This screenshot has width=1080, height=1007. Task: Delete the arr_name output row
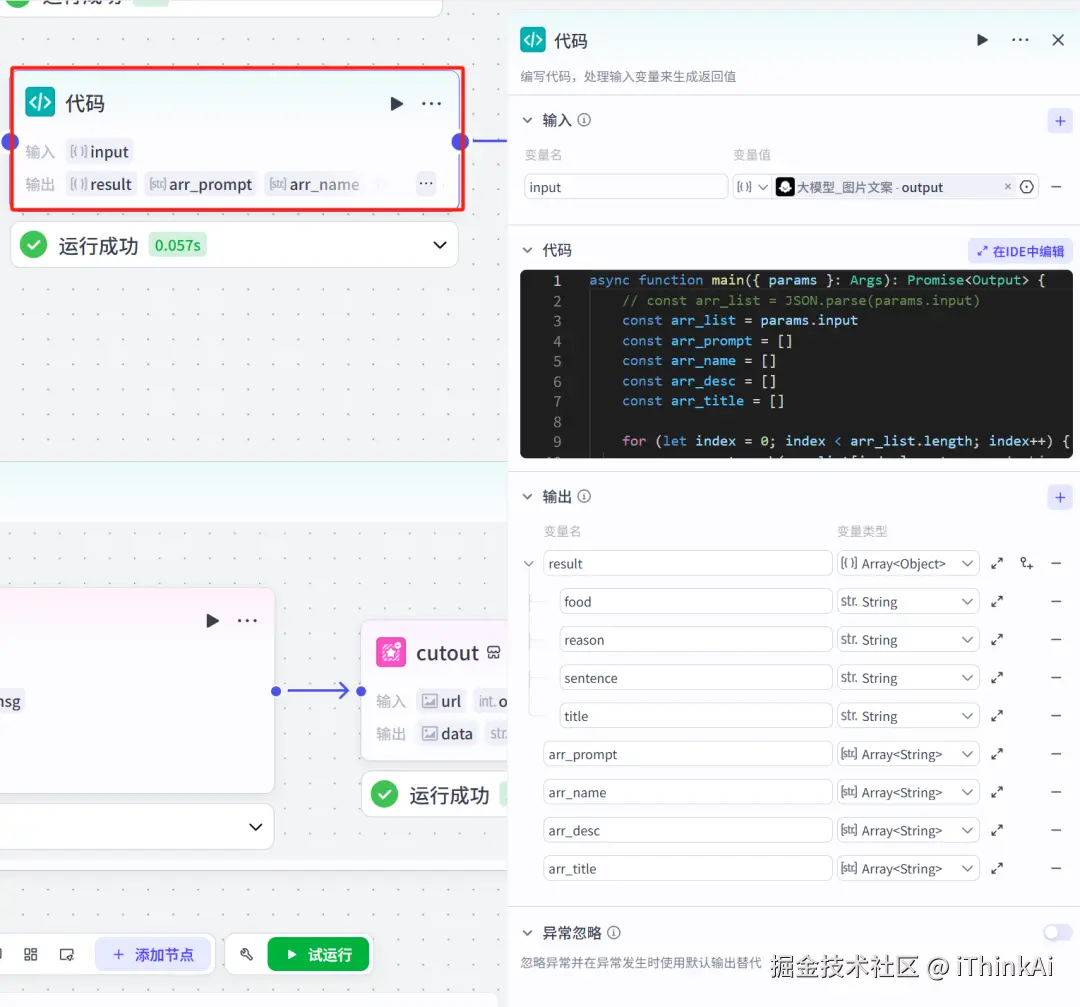point(1056,792)
